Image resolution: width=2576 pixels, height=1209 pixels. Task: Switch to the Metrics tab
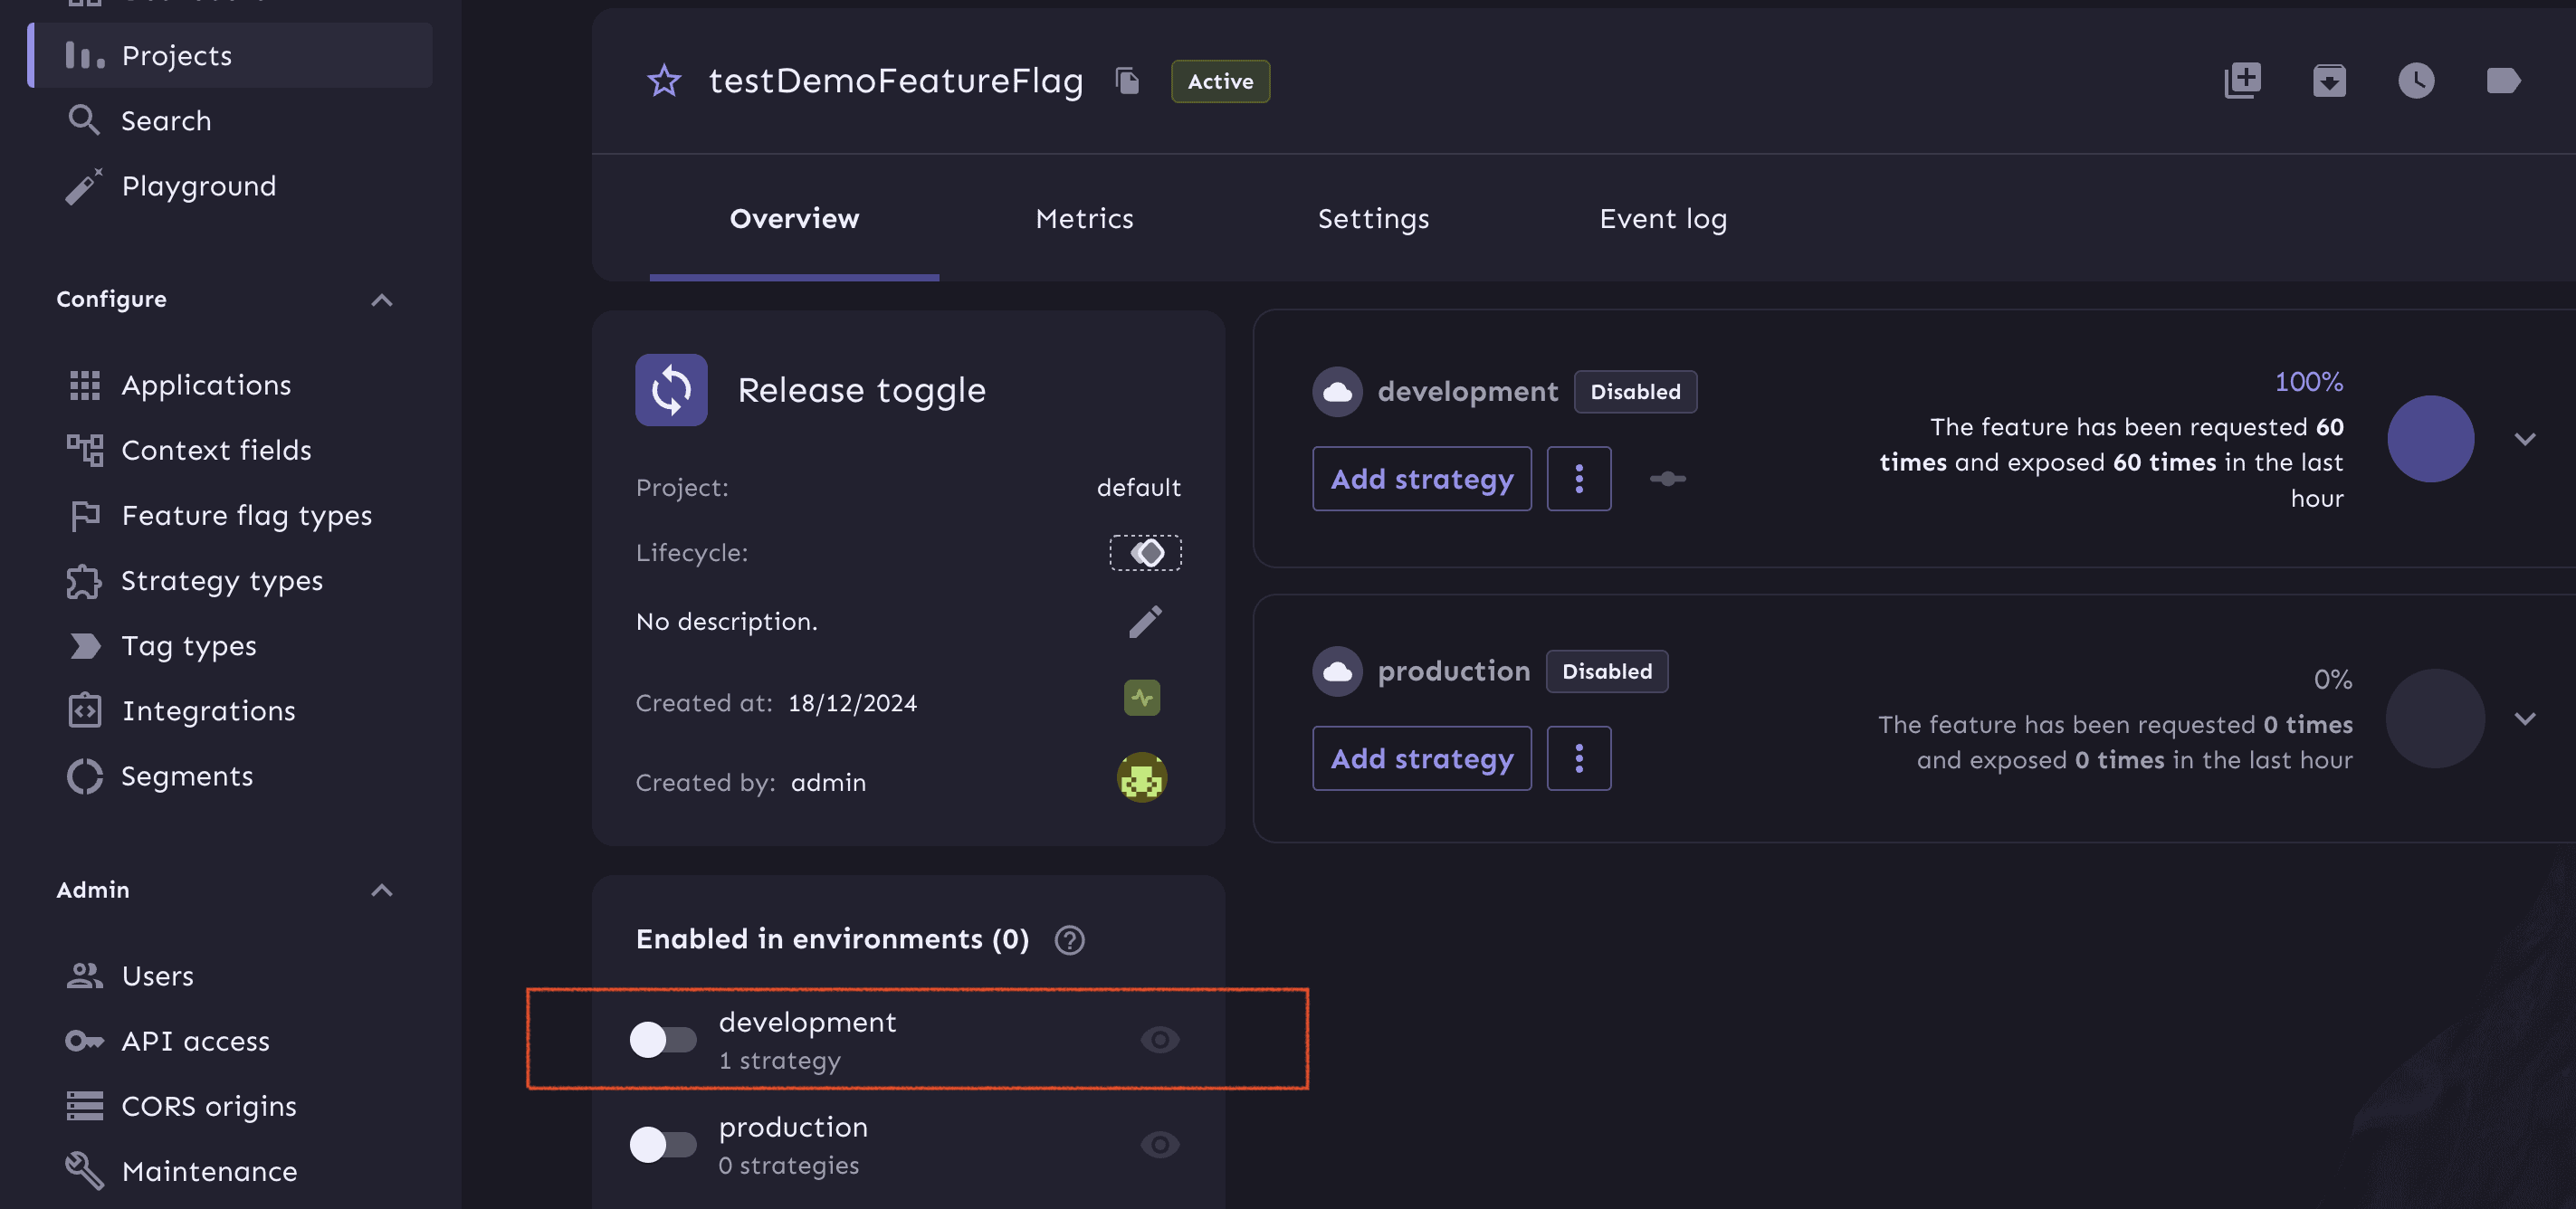1084,218
